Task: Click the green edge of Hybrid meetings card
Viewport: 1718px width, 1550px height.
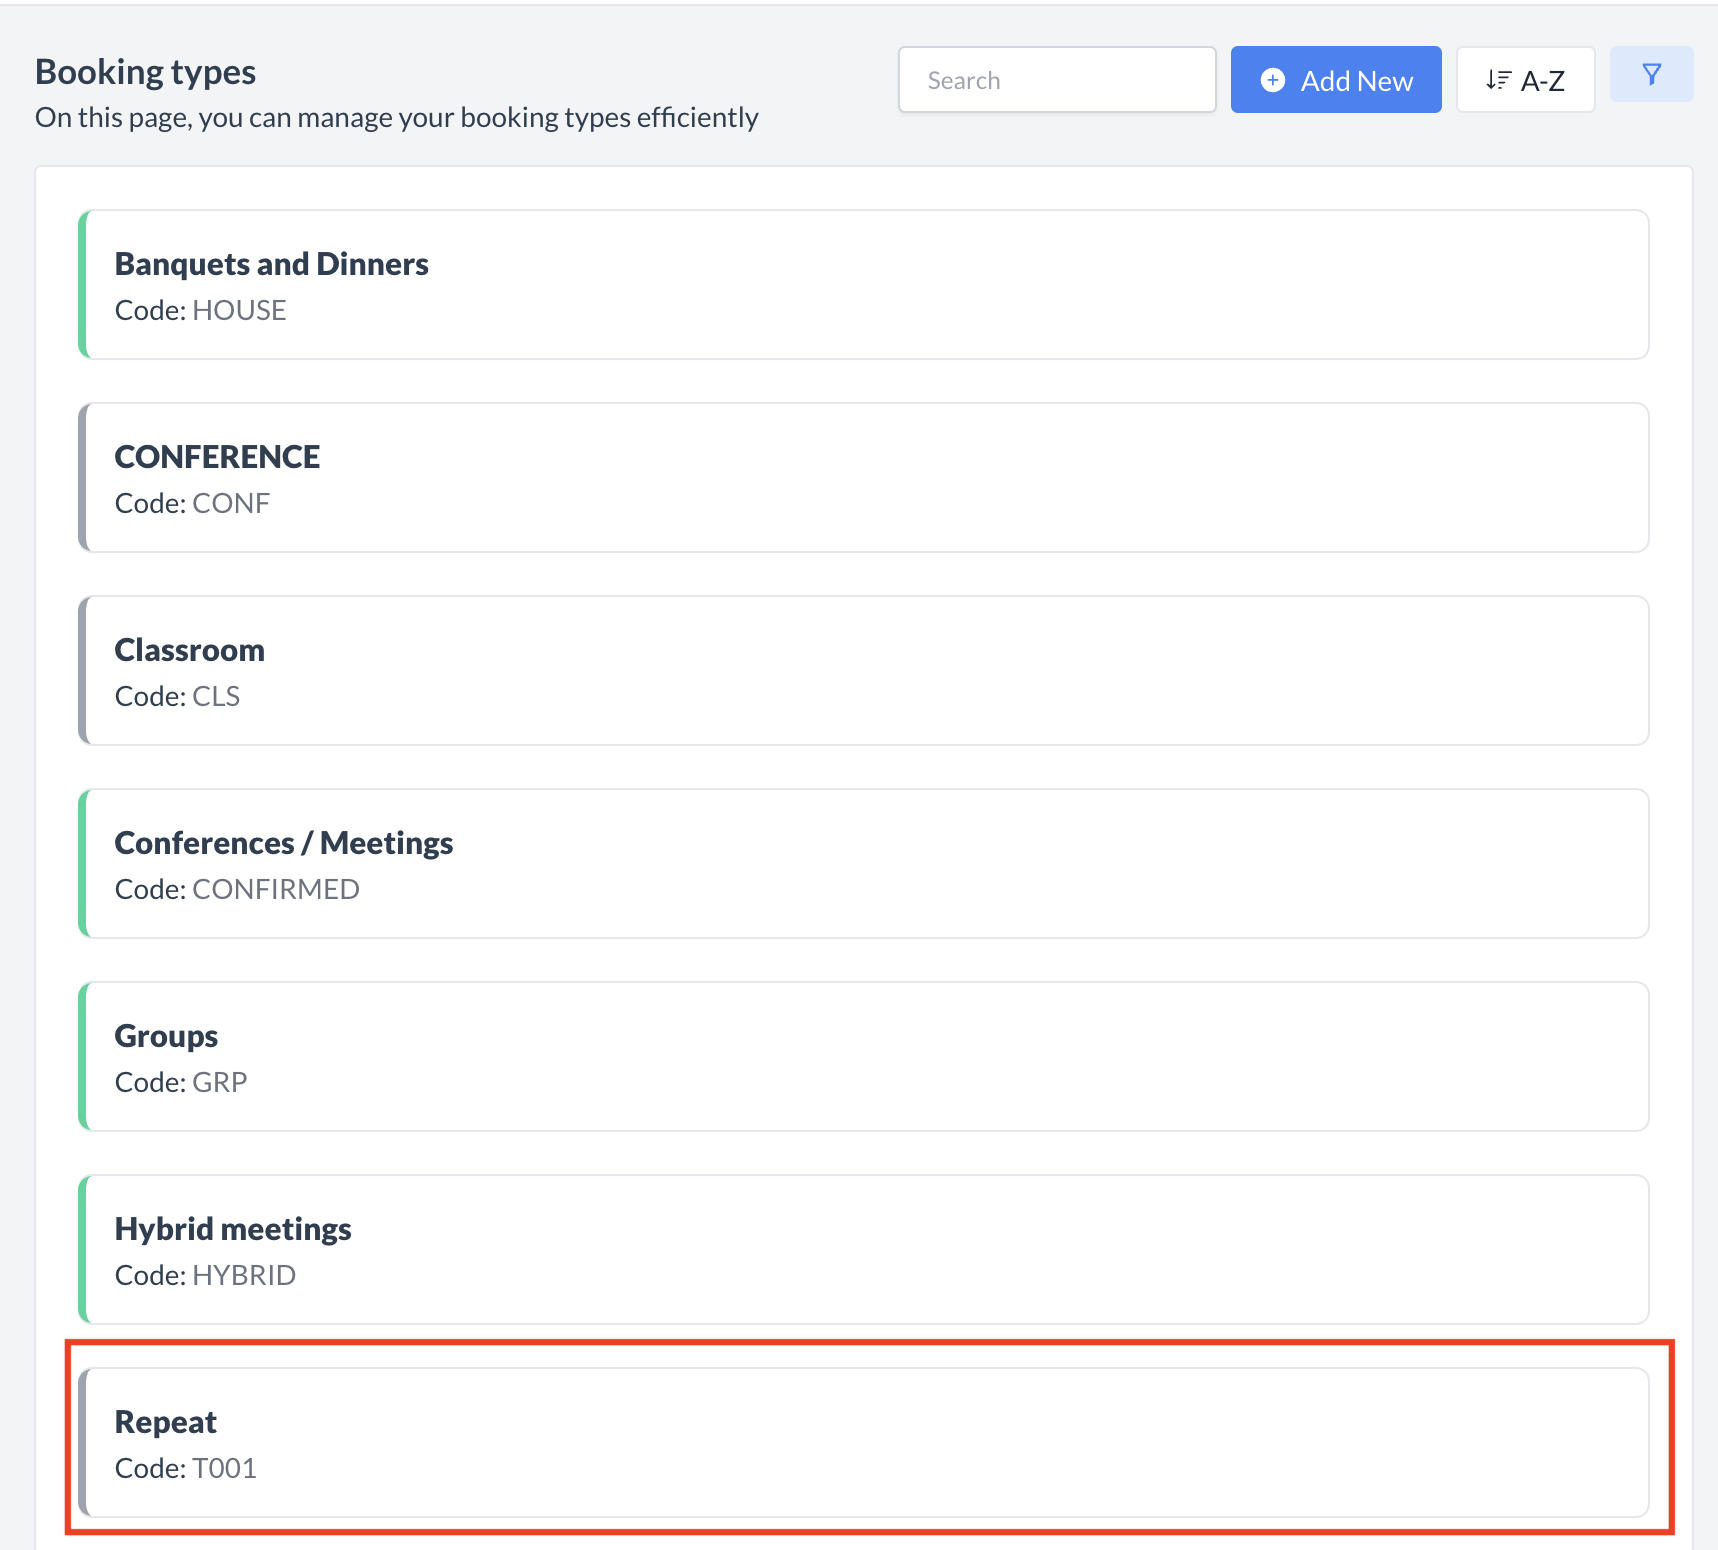Action: coord(84,1250)
